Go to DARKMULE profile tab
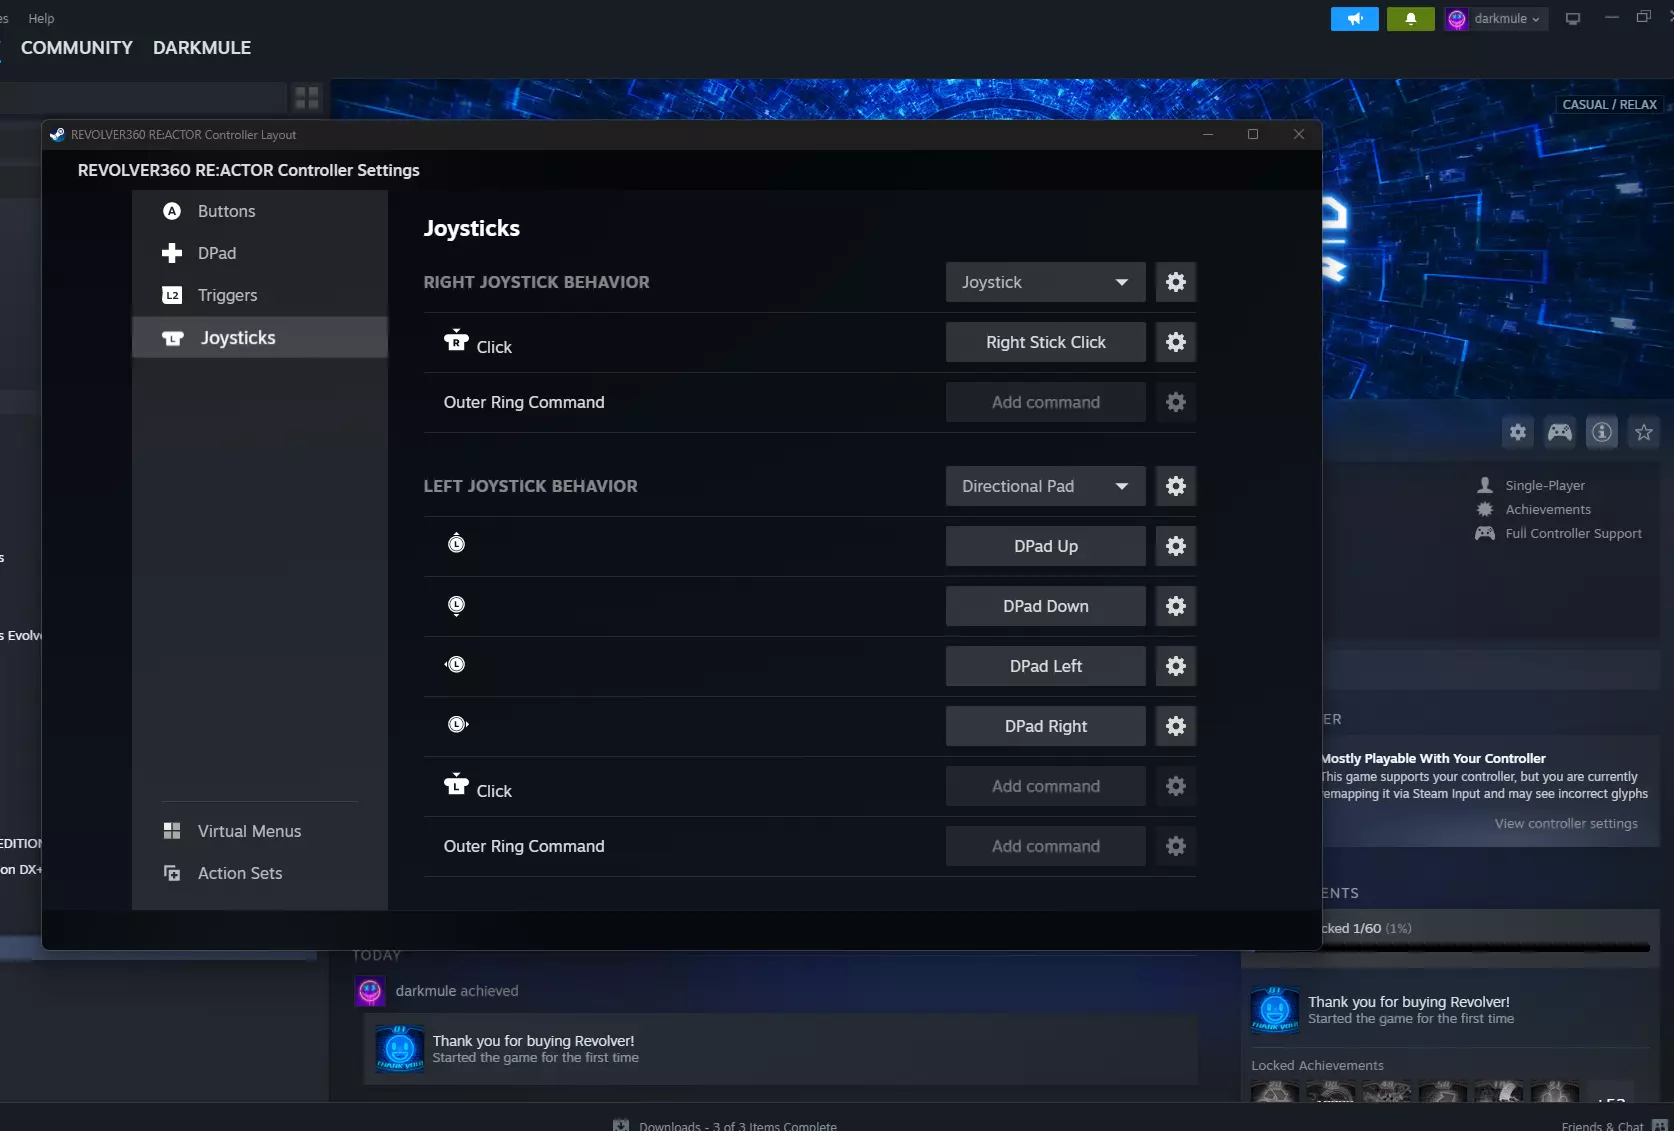1674x1131 pixels. 202,48
